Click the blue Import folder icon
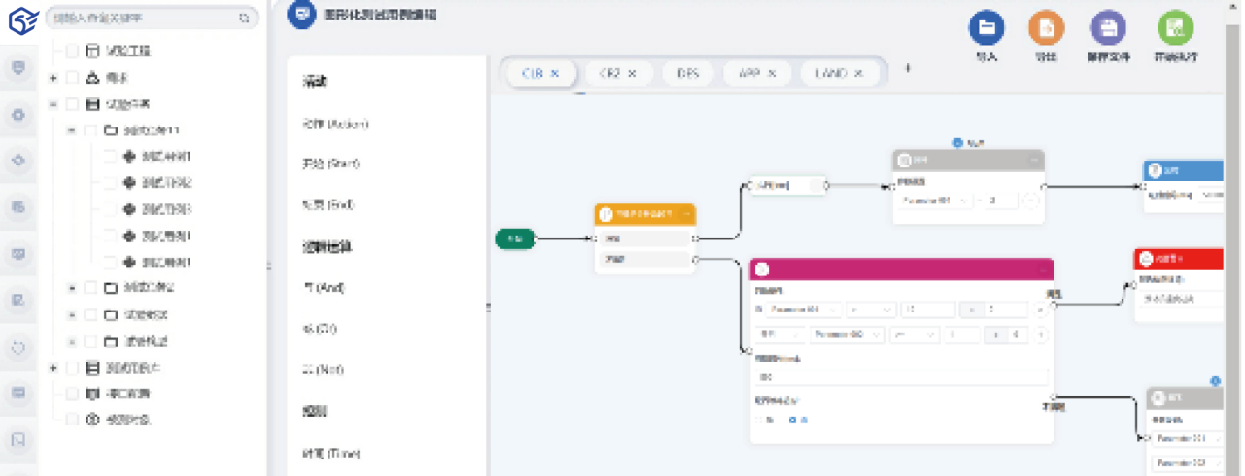The height and width of the screenshot is (476, 1245). pos(986,29)
